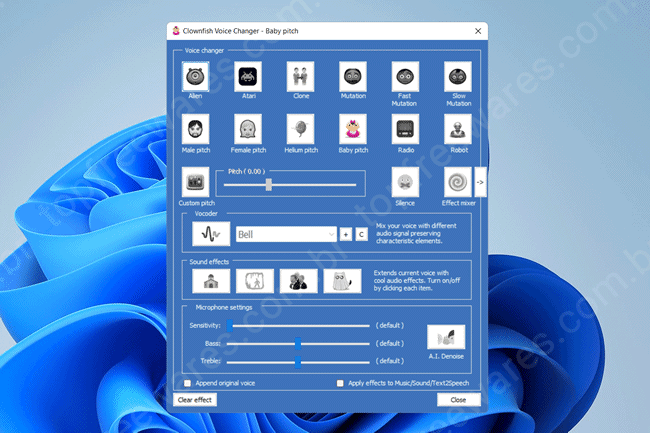Viewport: 650px width, 433px height.
Task: Click the Bass slider handle
Action: pyautogui.click(x=298, y=343)
